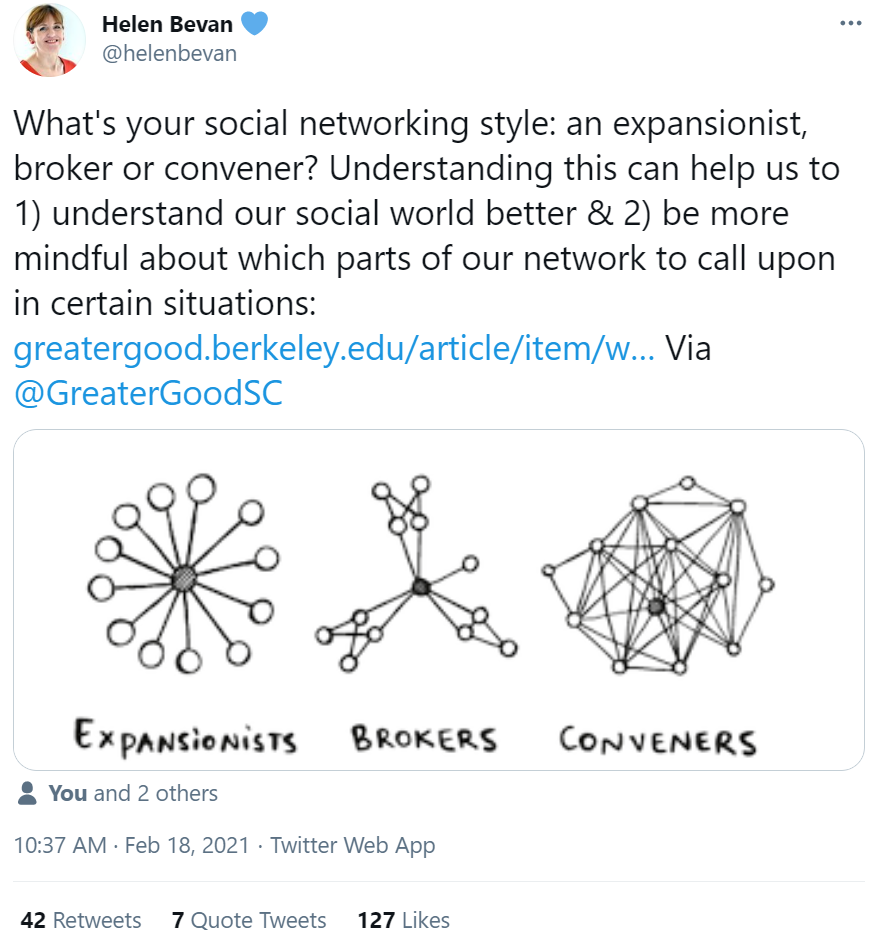
Task: Click the blue heart beside Helen Bevan
Action: (x=255, y=24)
